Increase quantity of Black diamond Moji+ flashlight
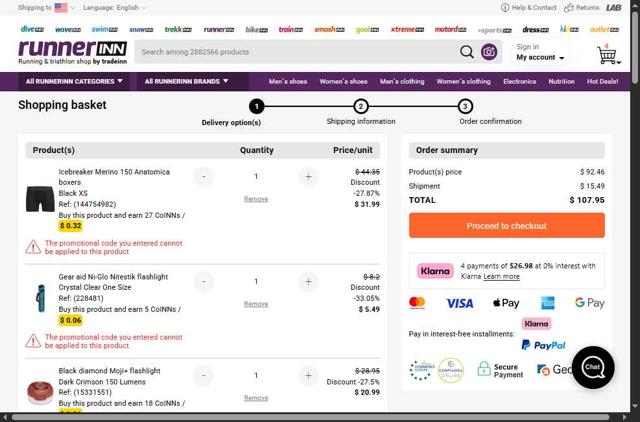 coord(308,375)
